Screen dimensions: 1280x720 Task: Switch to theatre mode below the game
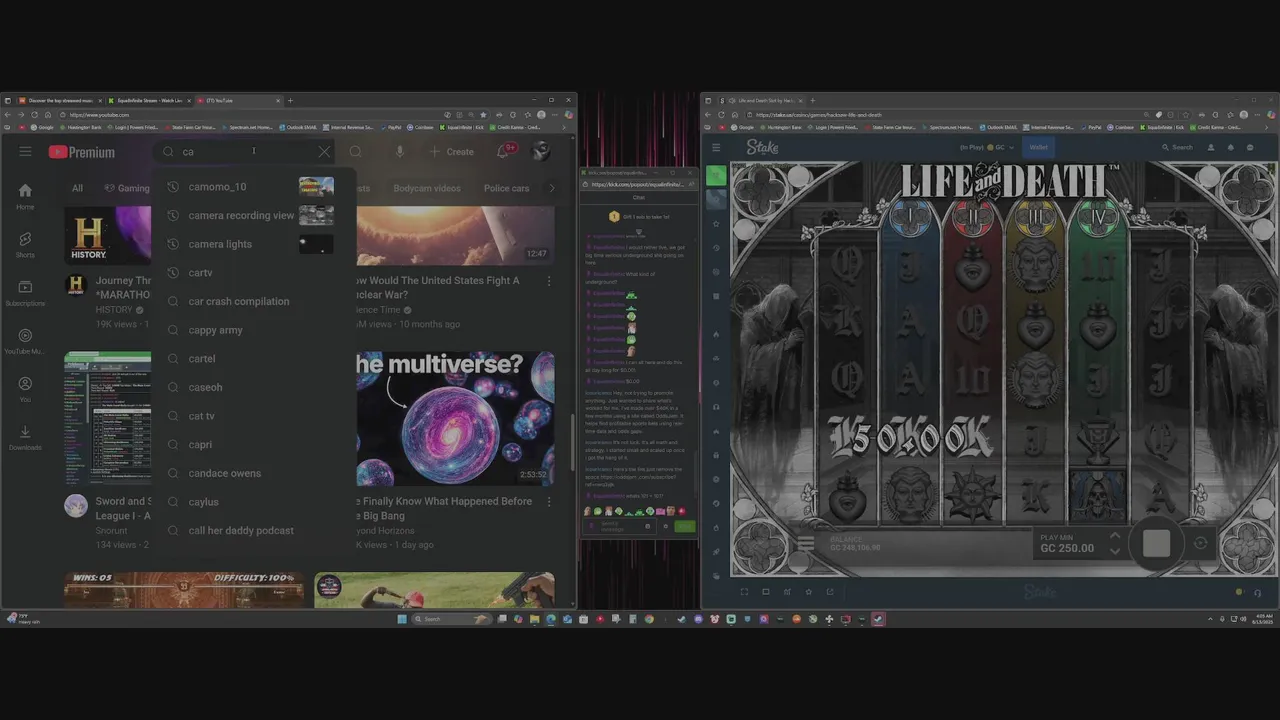766,592
